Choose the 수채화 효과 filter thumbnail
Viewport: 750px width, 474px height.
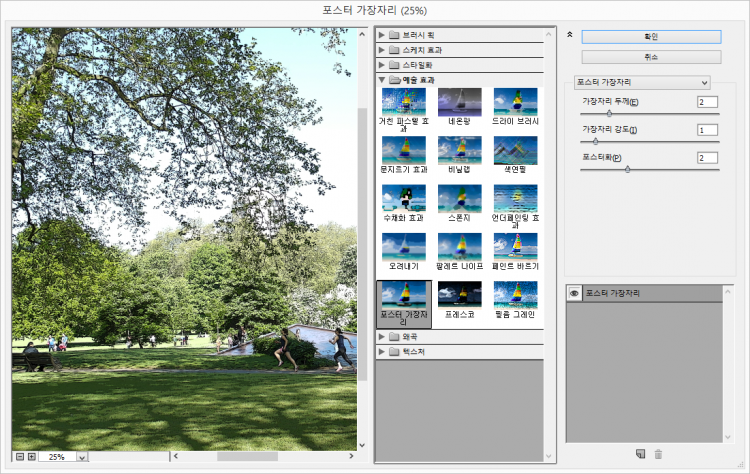[x=403, y=197]
